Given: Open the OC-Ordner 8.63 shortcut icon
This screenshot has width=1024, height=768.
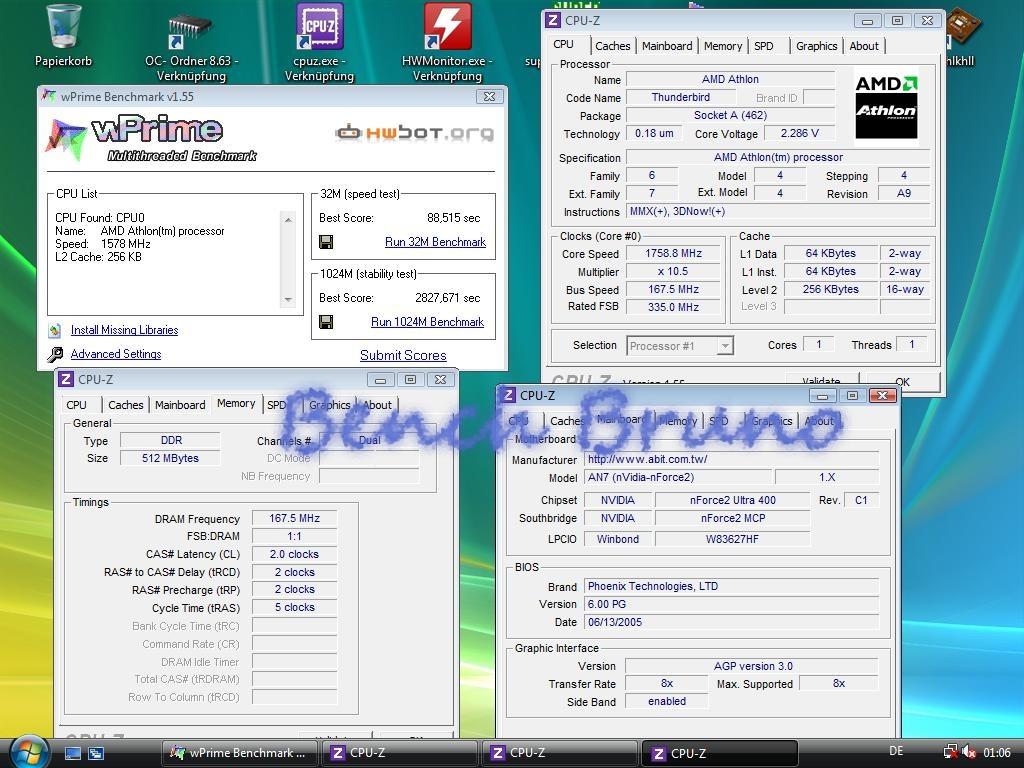Looking at the screenshot, I should point(189,31).
